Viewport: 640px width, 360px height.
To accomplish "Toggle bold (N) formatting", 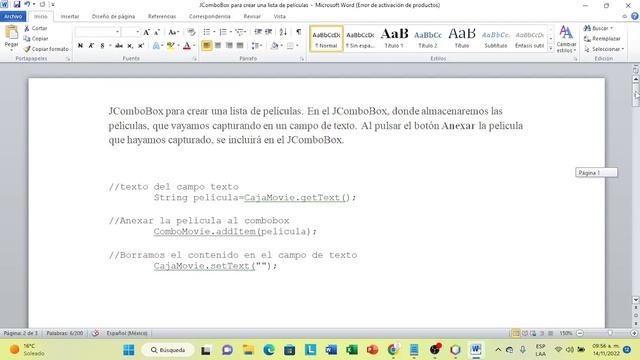I will (x=80, y=46).
